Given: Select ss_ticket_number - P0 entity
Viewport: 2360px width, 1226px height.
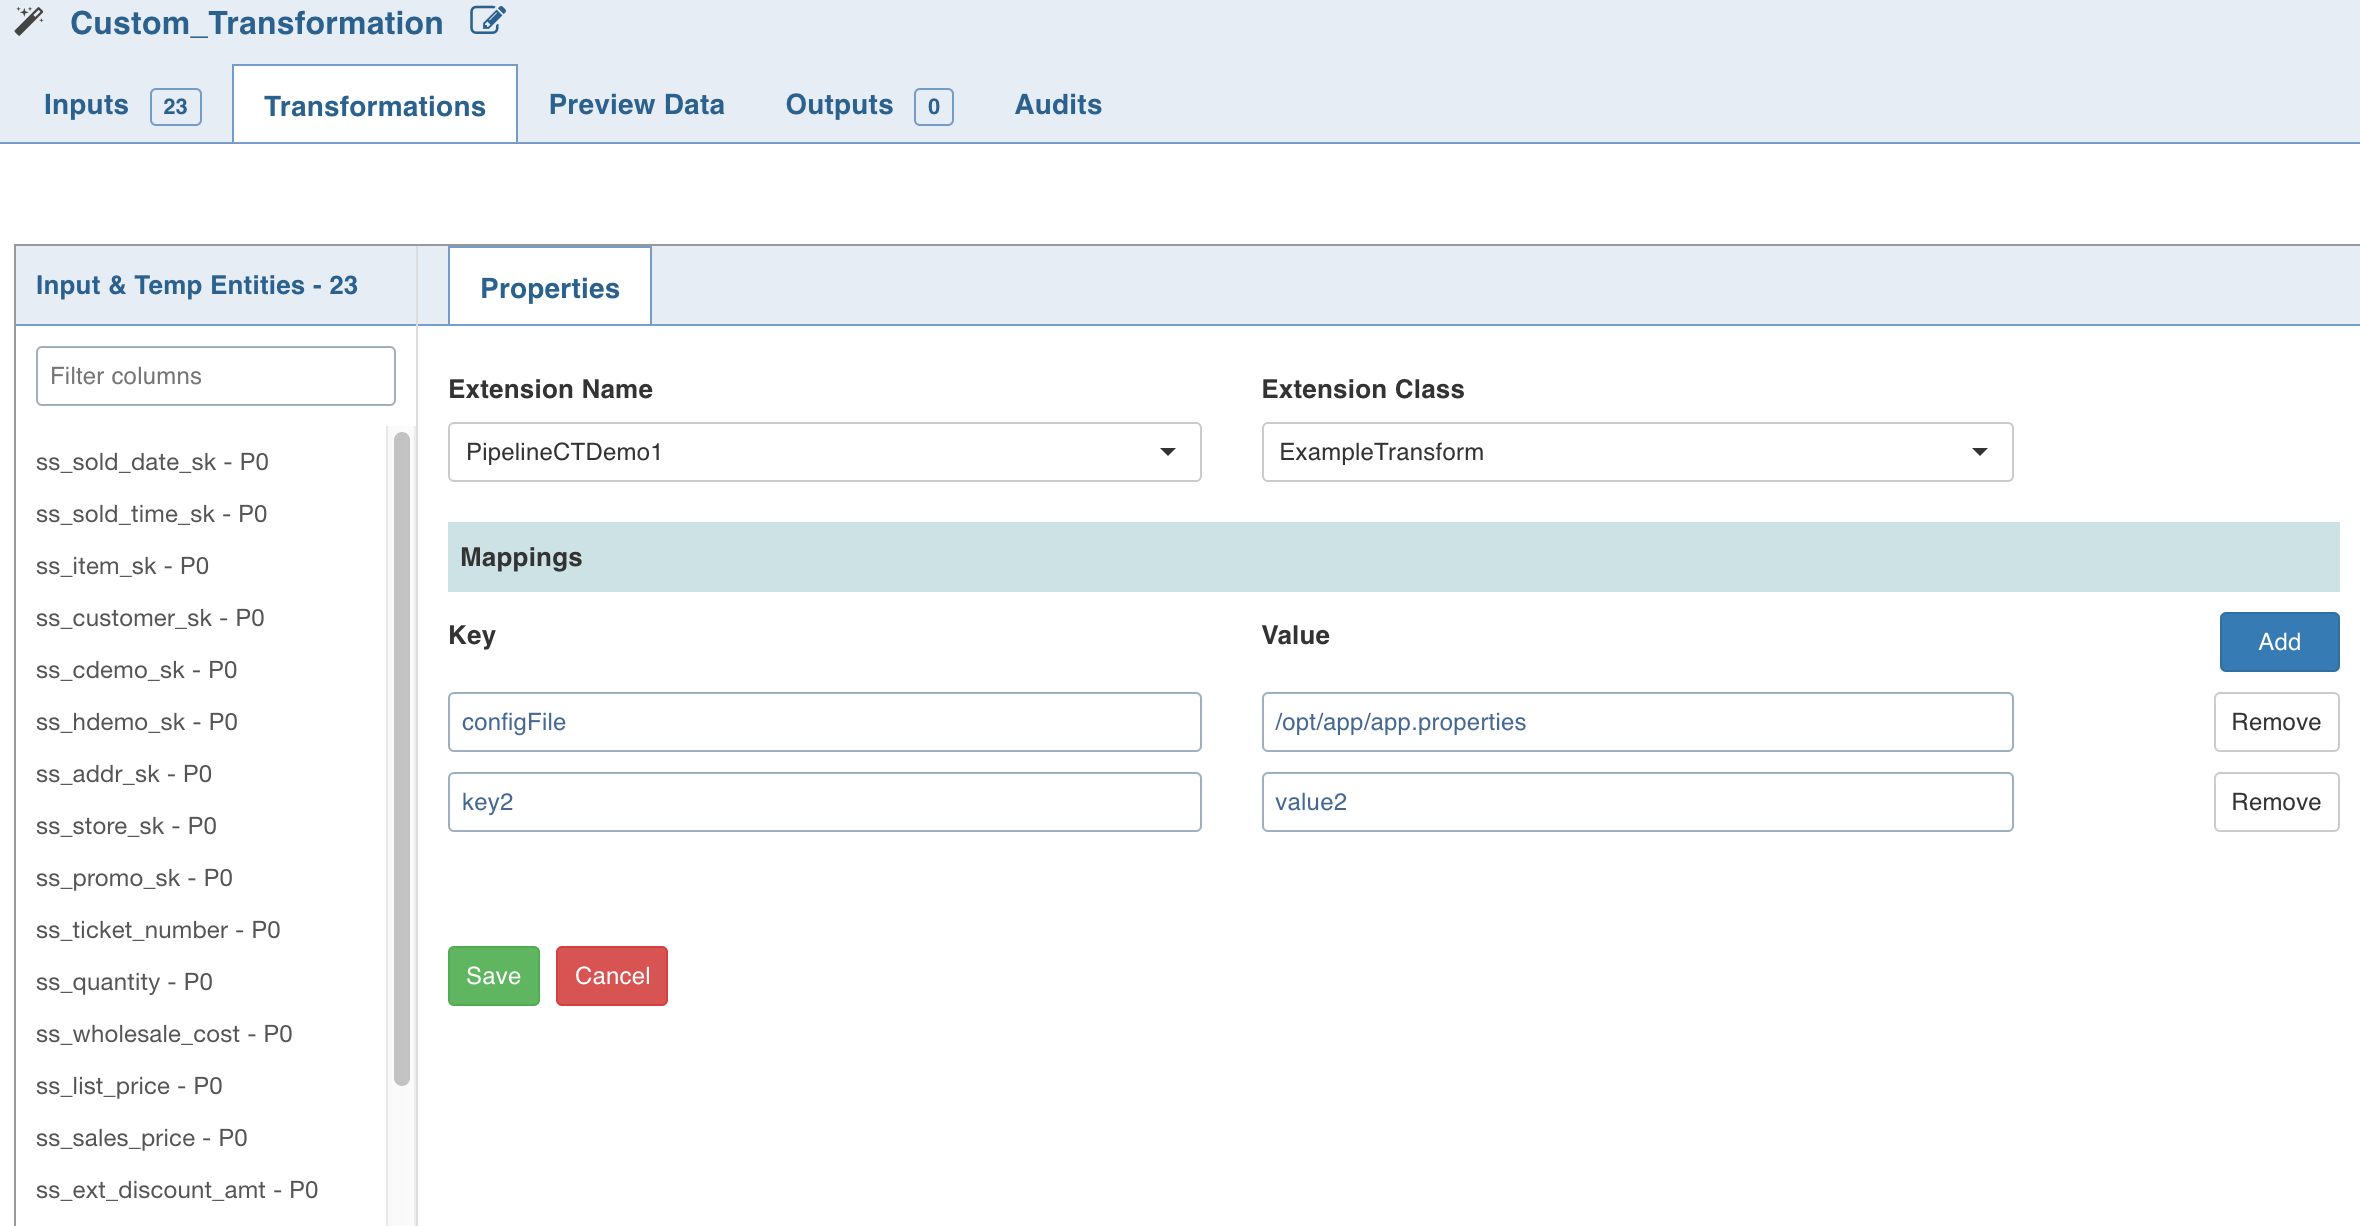Looking at the screenshot, I should click(158, 930).
